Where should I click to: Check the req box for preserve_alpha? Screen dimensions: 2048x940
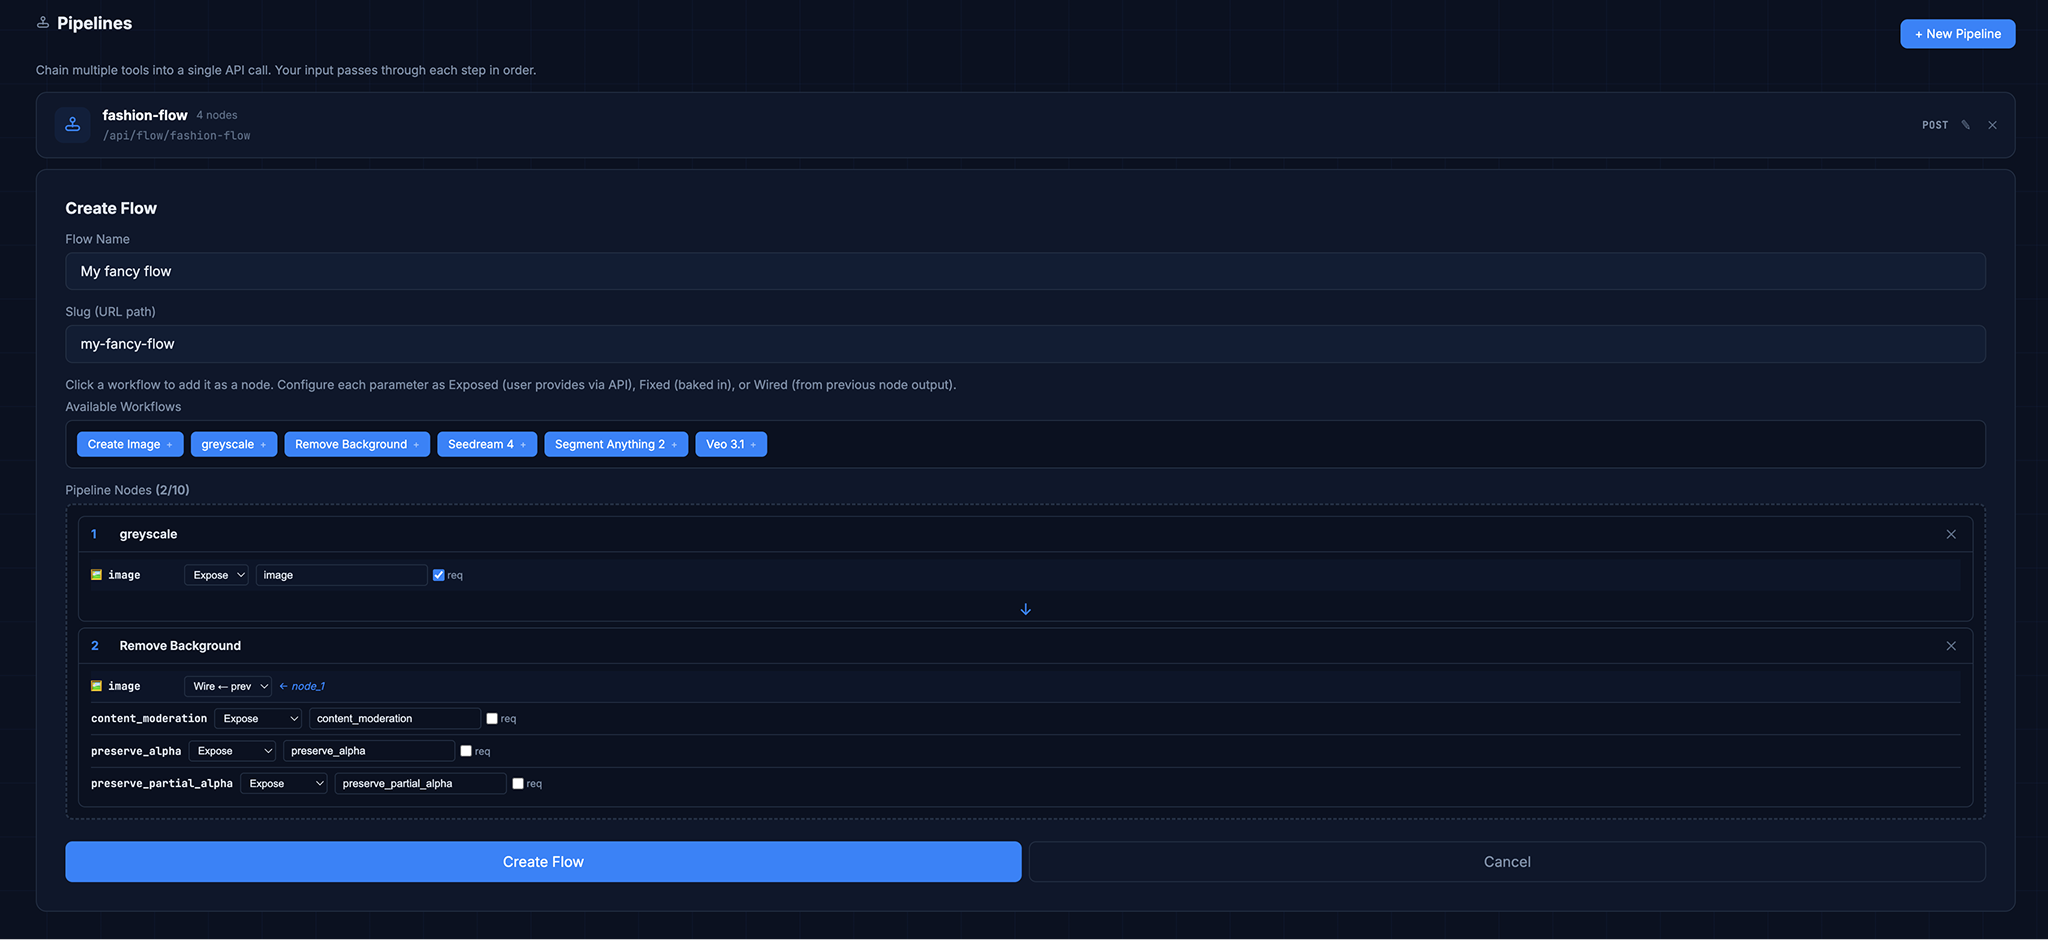(466, 751)
